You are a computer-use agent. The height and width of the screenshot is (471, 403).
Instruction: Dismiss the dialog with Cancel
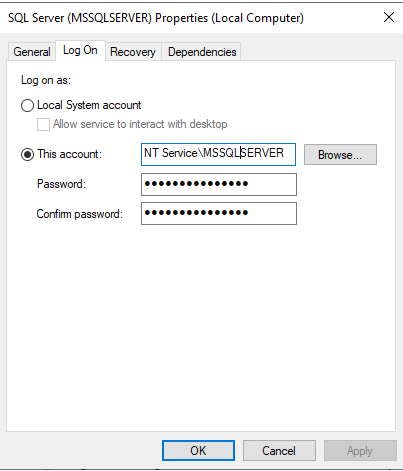pos(279,451)
